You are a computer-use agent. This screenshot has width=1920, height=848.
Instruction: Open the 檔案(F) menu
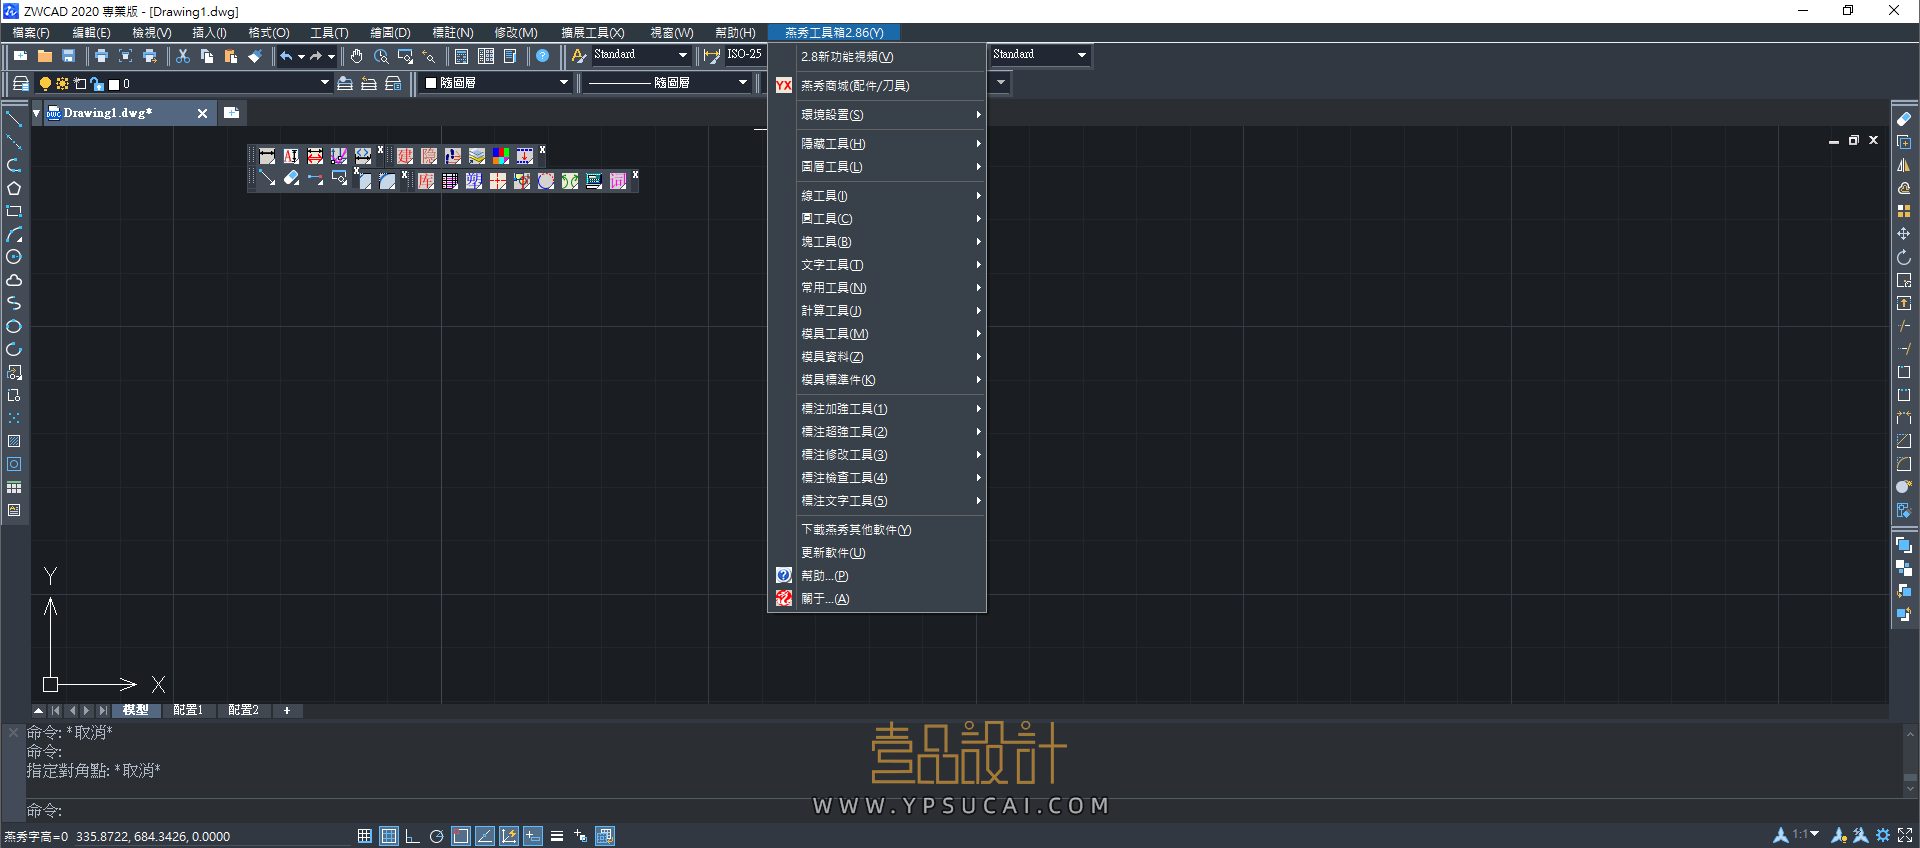tap(31, 33)
